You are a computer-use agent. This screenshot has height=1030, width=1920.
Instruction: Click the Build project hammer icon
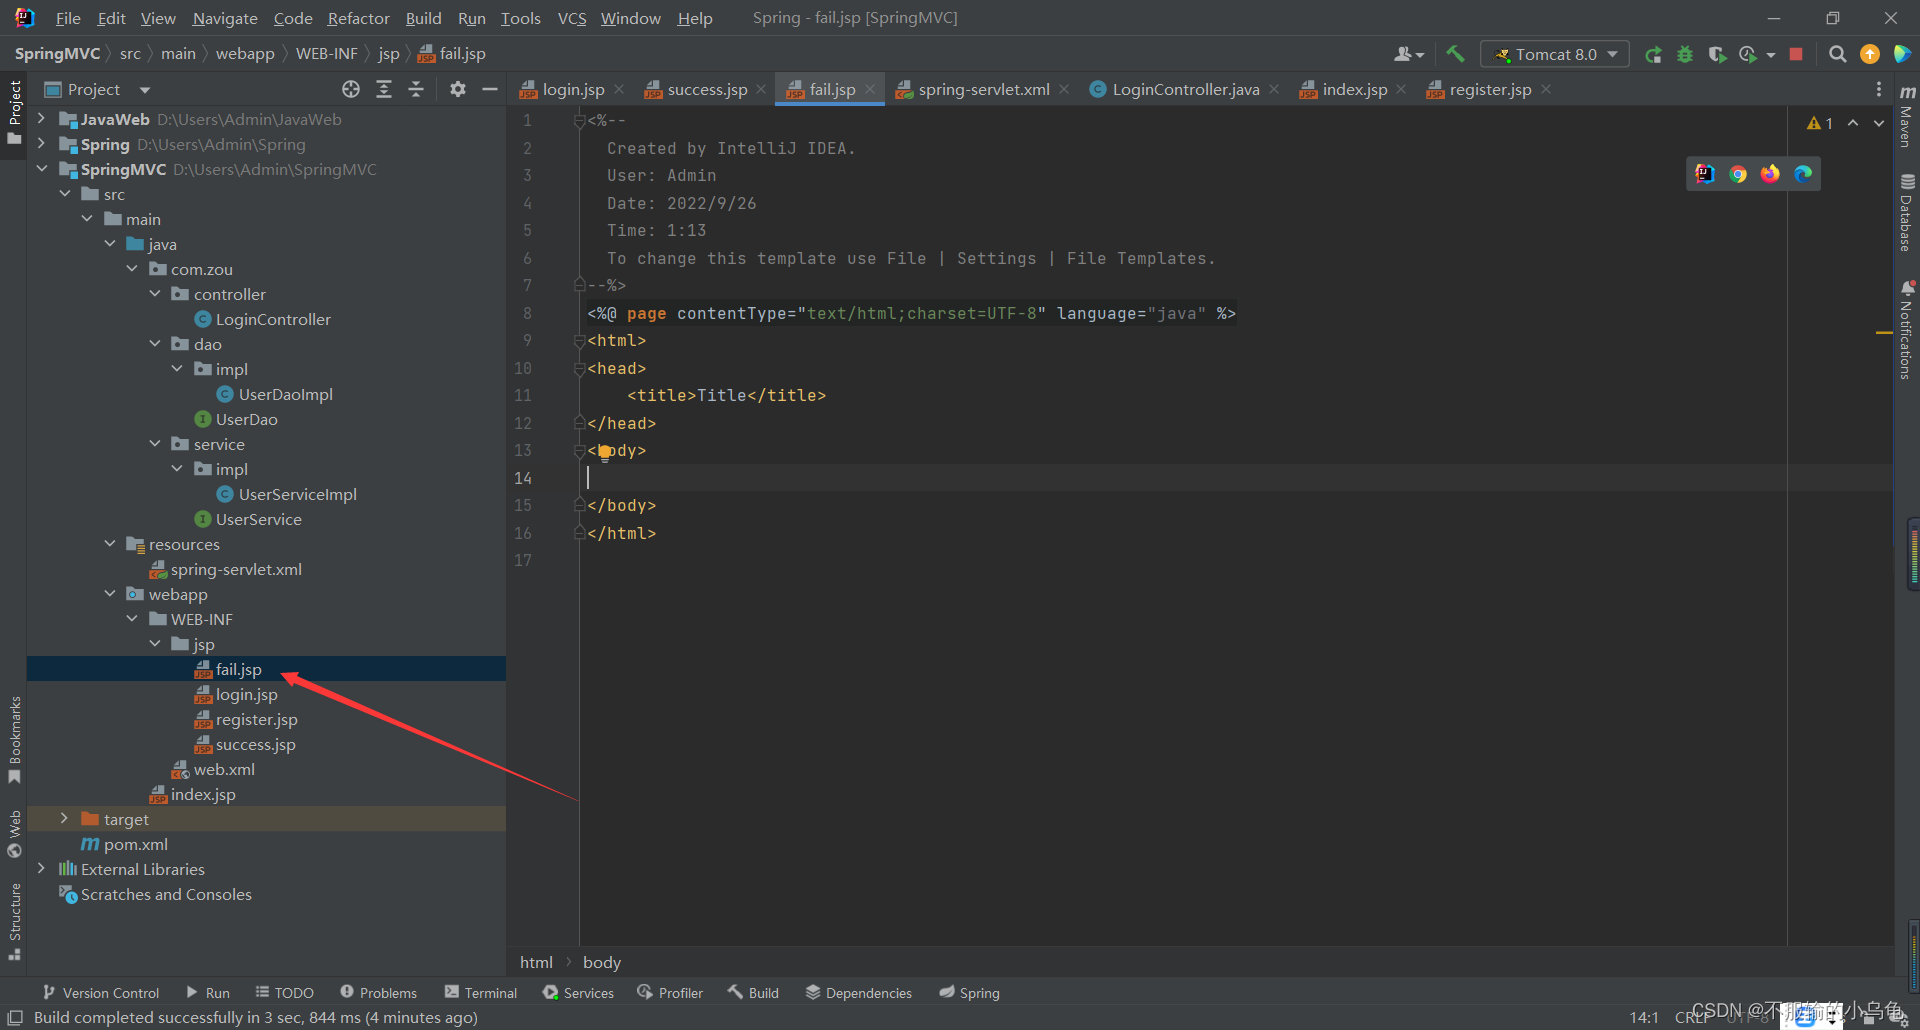click(x=1455, y=54)
